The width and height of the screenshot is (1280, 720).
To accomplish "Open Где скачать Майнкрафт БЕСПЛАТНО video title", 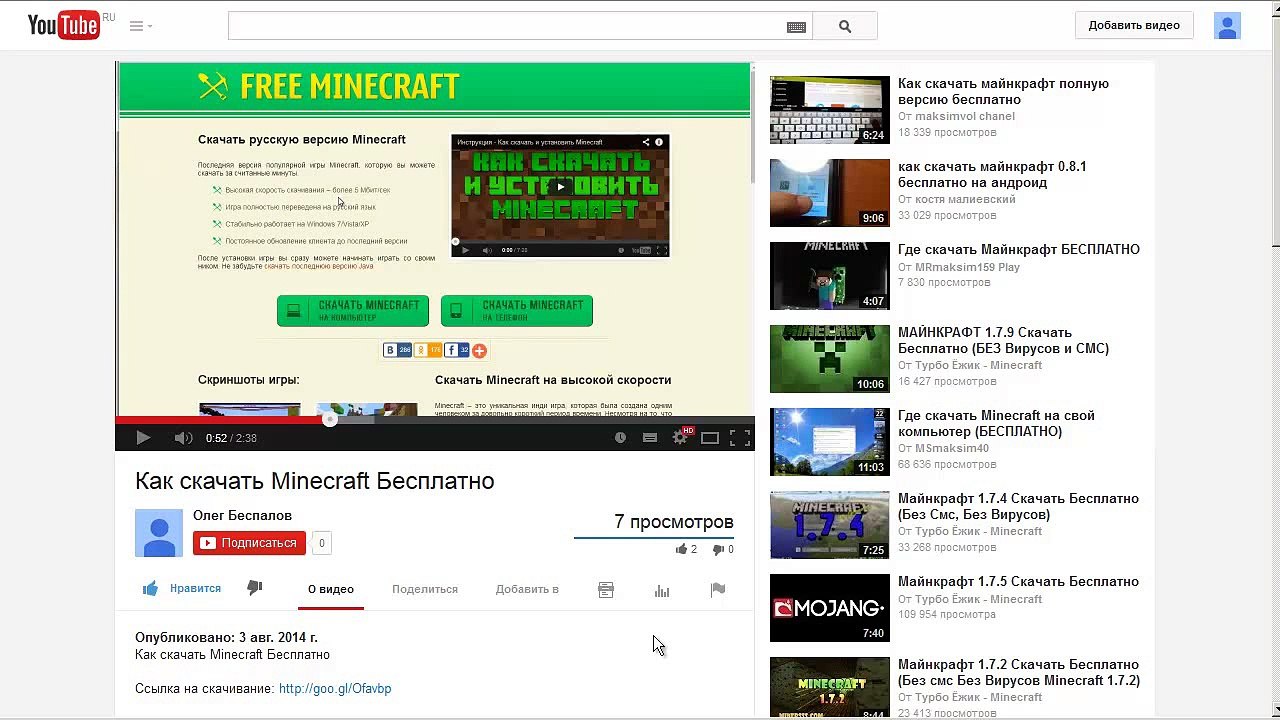I will (x=1019, y=250).
